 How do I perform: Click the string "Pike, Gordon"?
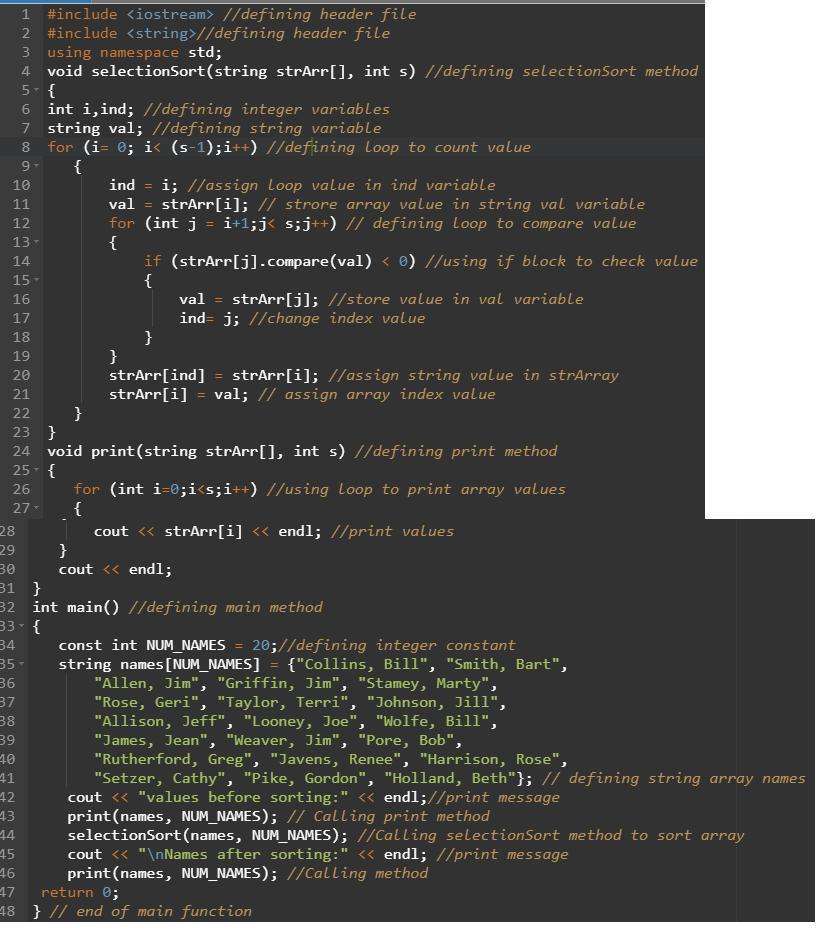(x=304, y=779)
